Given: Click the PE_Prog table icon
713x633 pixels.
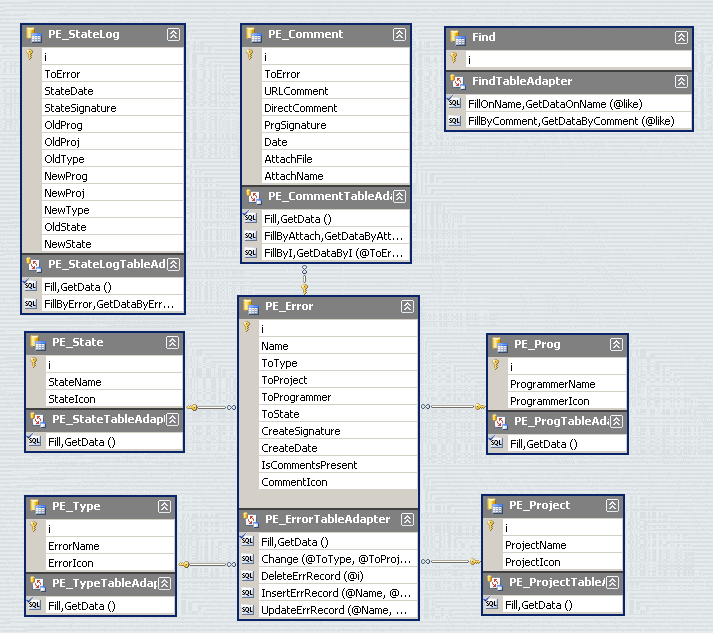Looking at the screenshot, I should [x=500, y=345].
